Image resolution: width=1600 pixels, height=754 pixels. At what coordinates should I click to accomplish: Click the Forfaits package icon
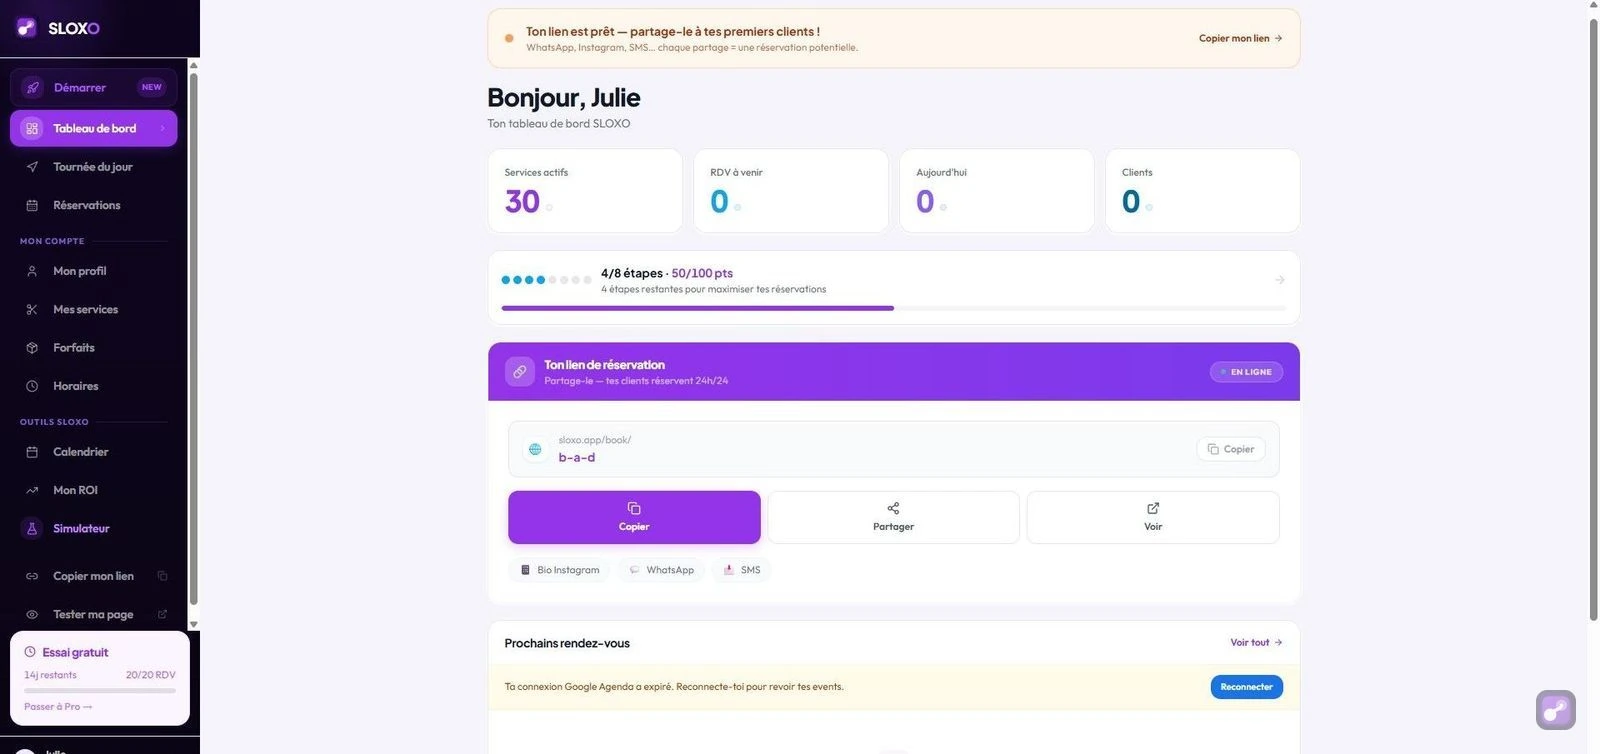pos(32,348)
